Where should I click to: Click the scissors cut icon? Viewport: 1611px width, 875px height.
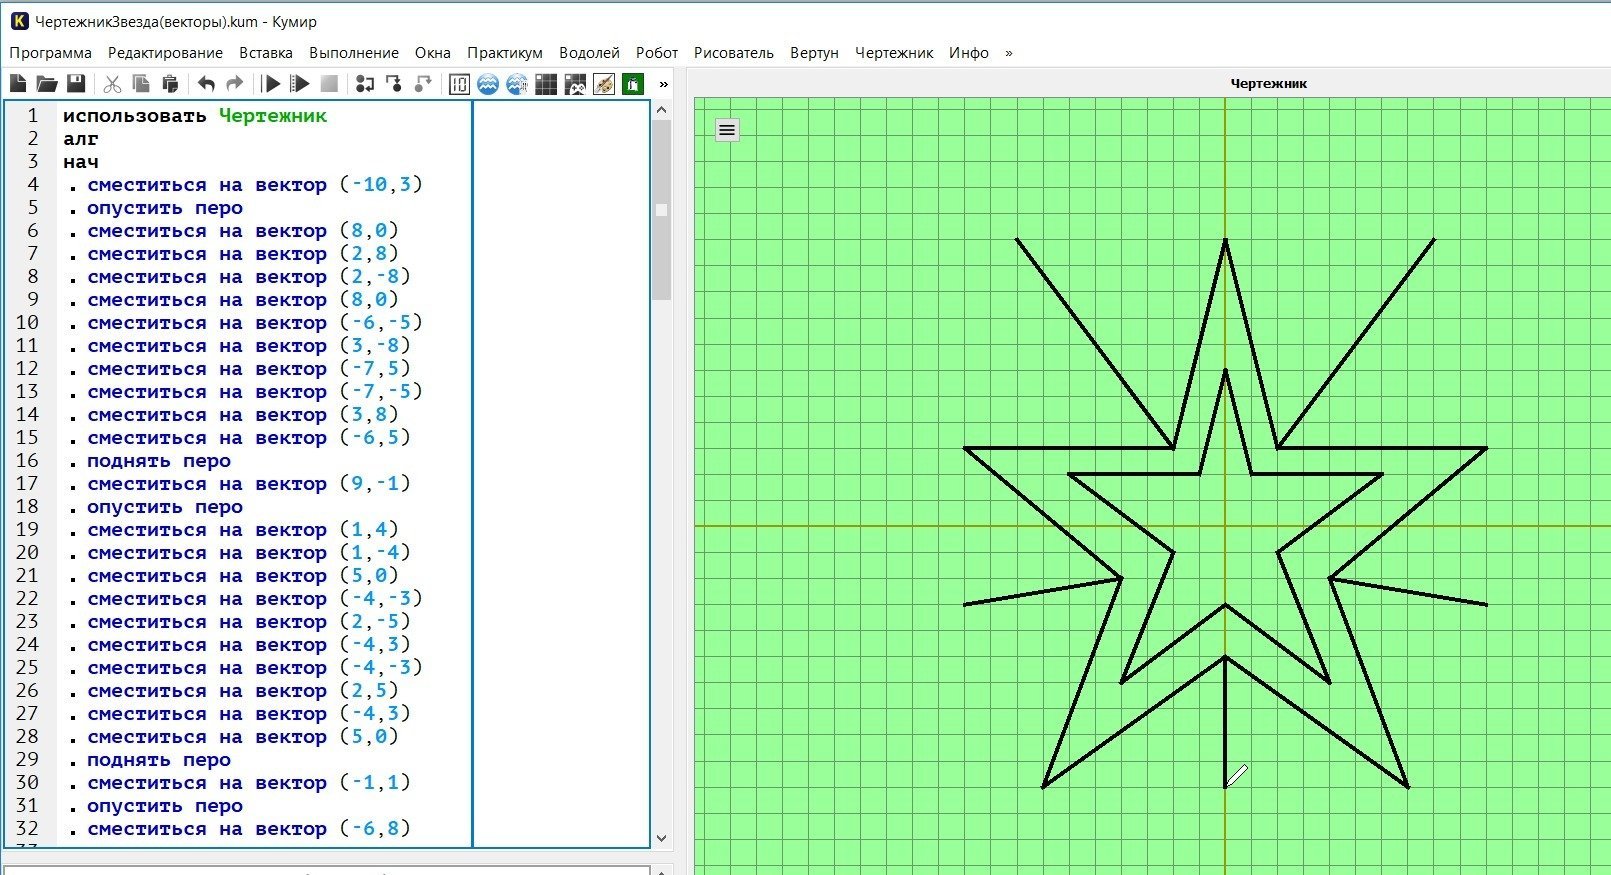(112, 84)
